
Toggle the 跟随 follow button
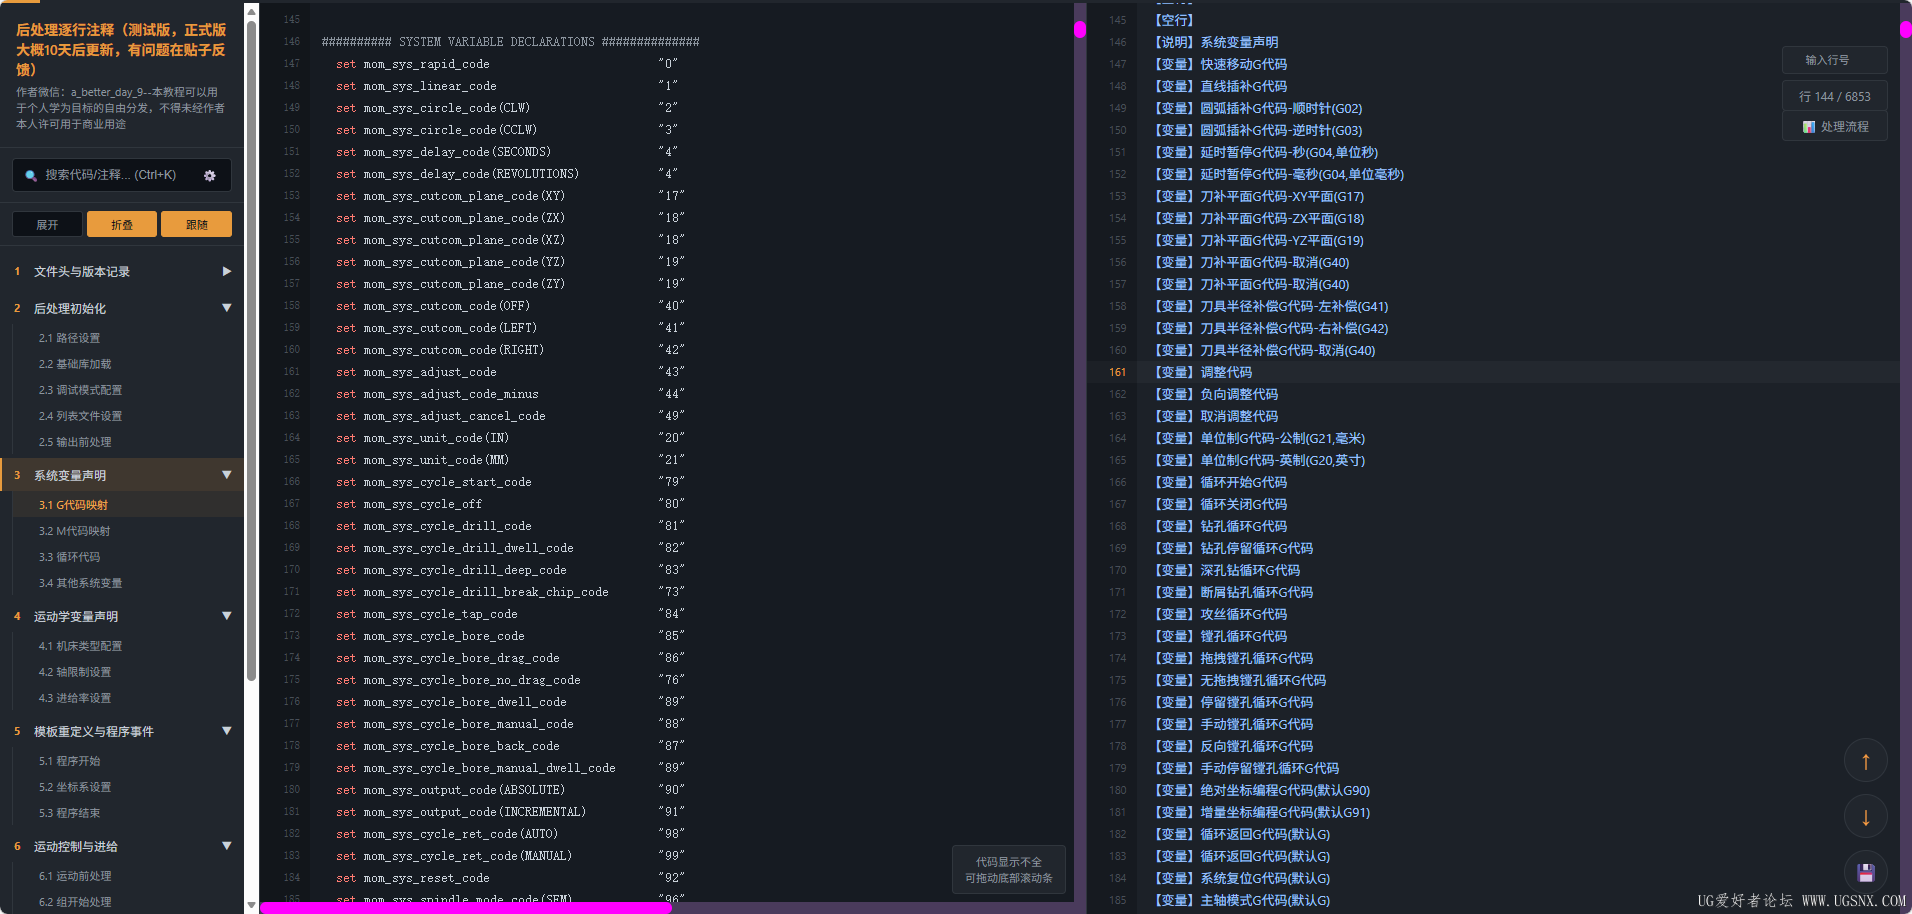point(196,224)
